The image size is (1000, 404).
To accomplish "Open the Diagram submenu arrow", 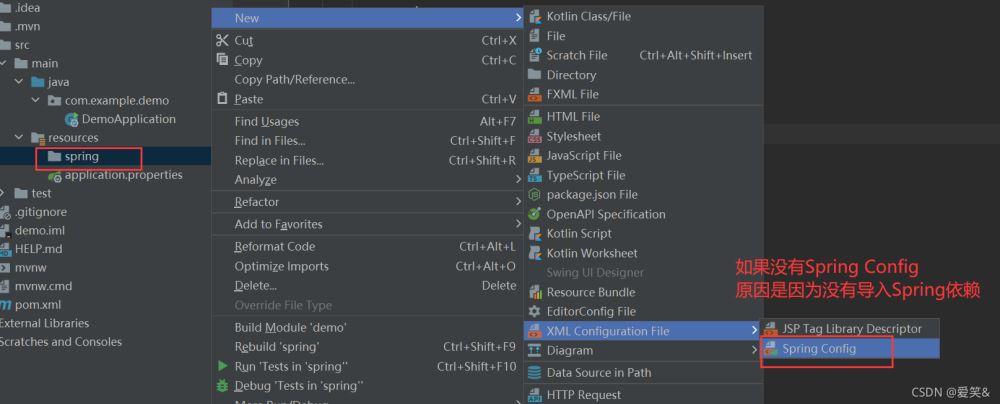I will click(754, 350).
